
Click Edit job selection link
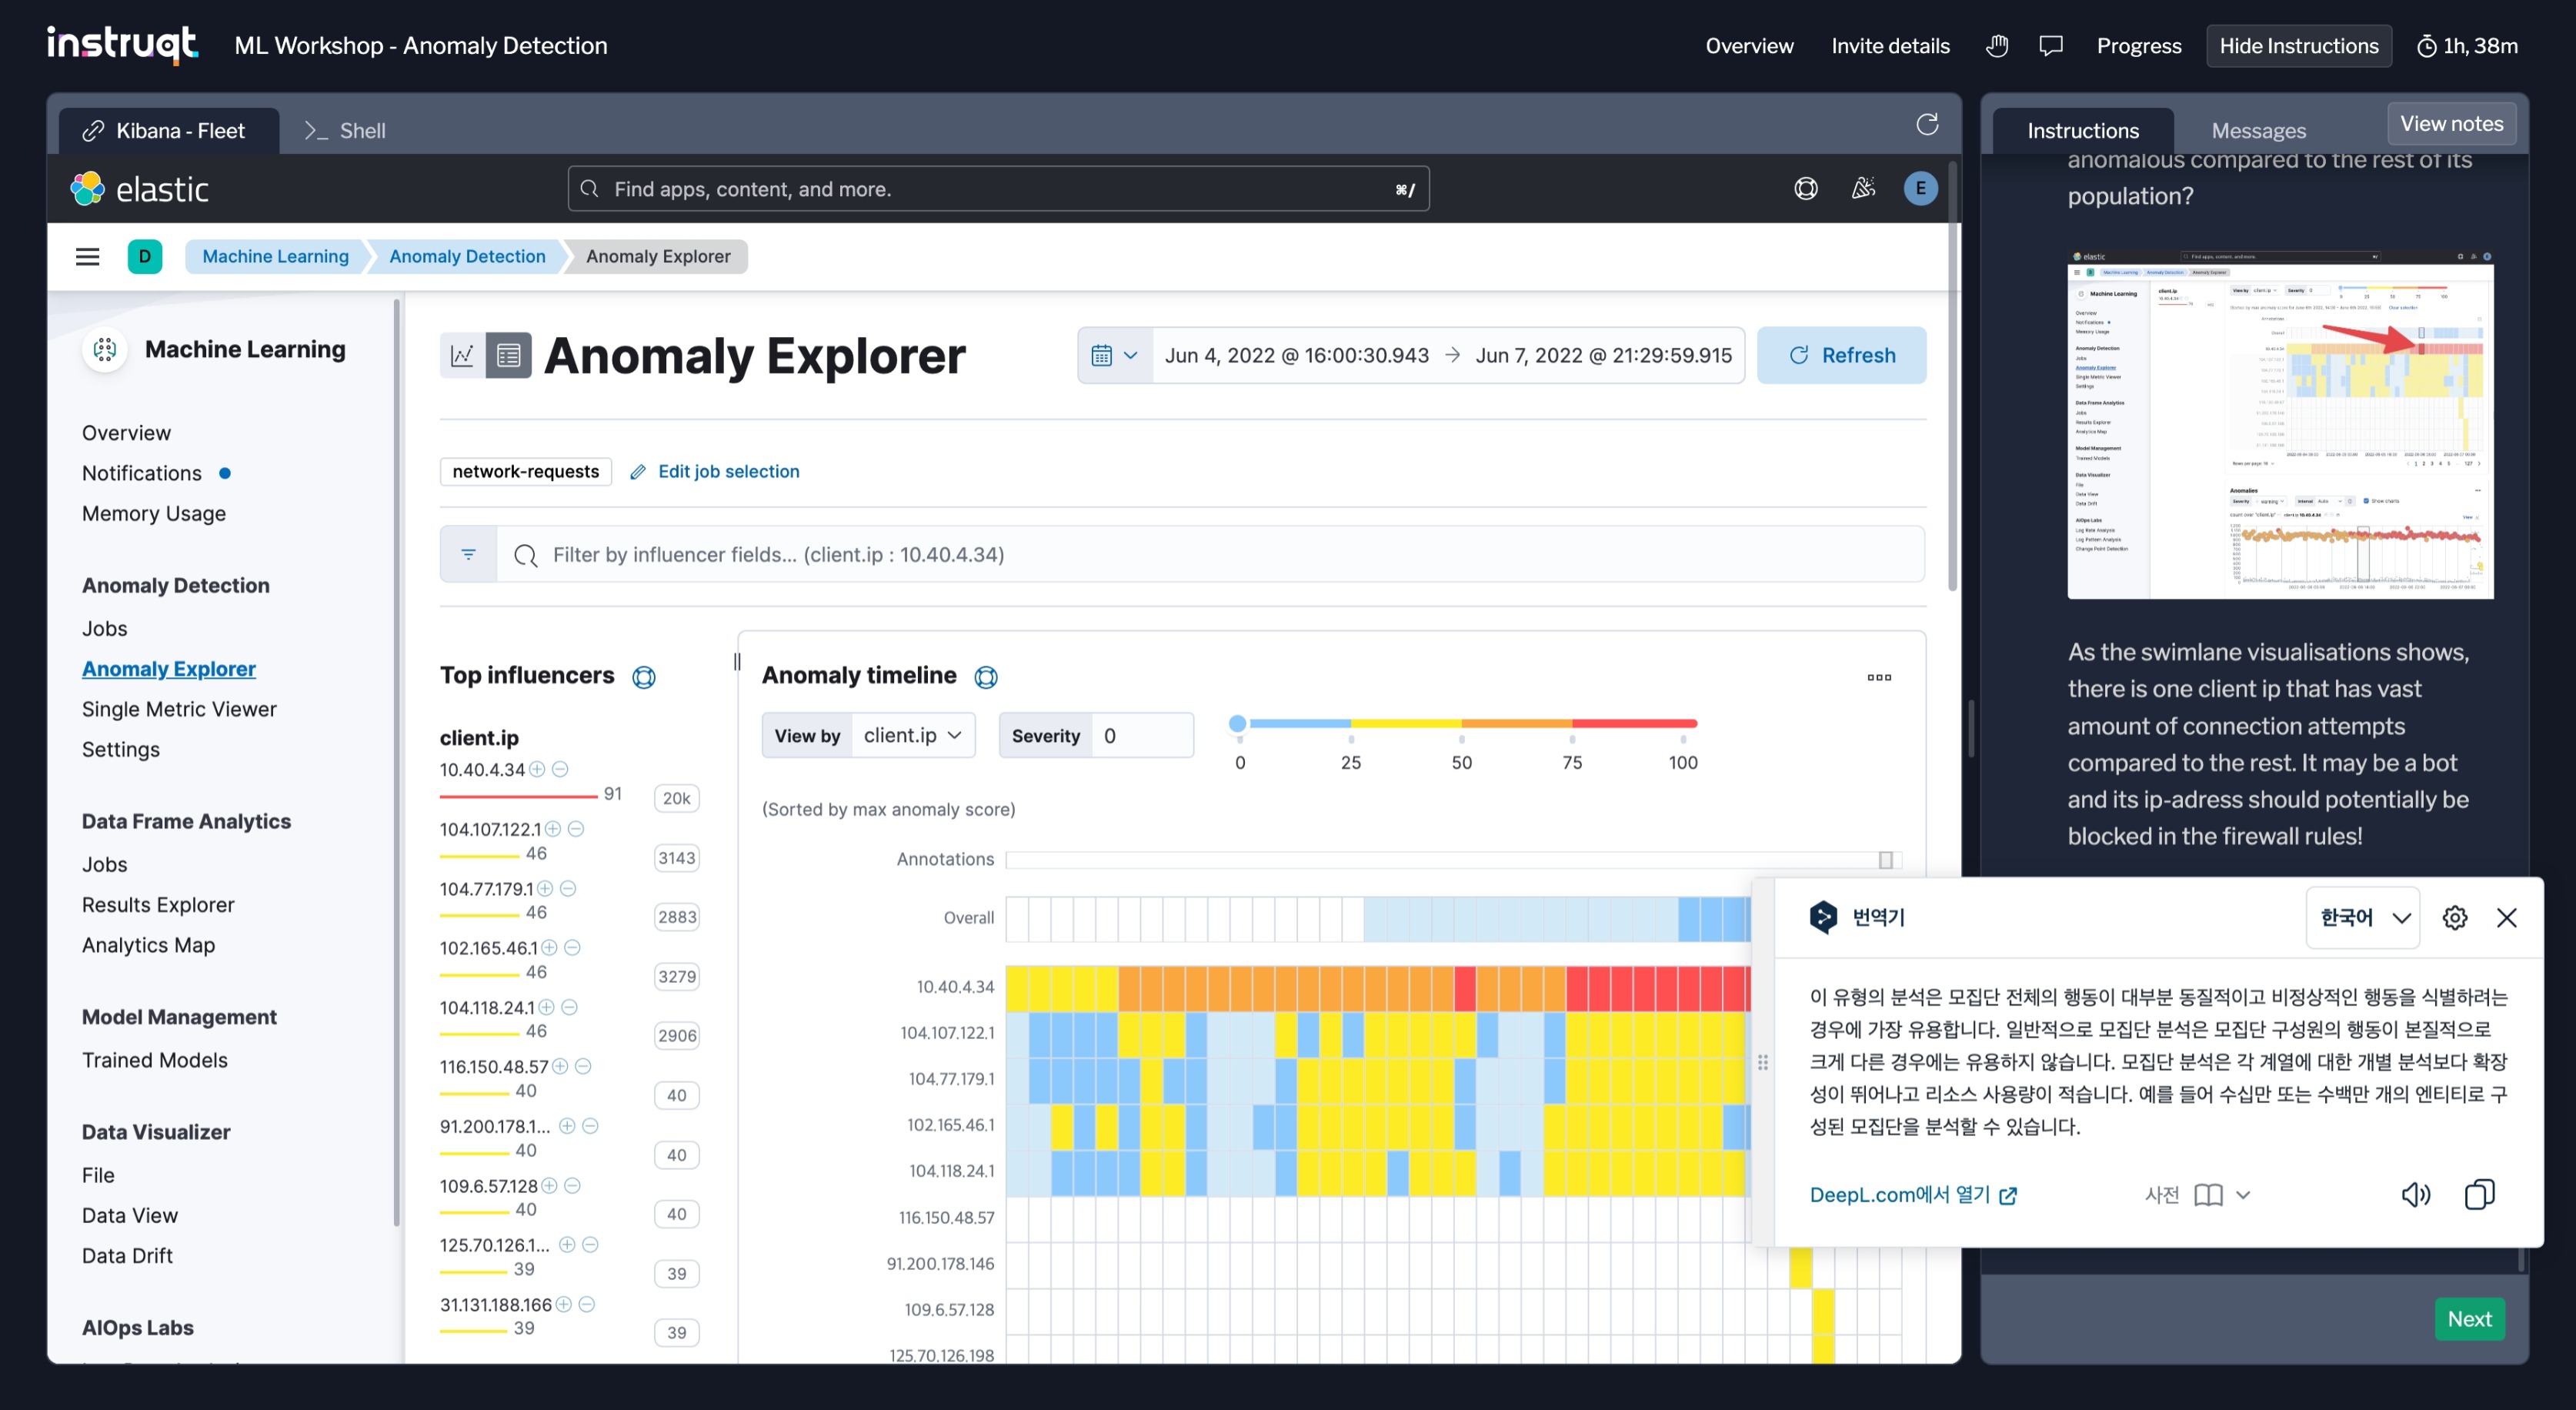[x=715, y=471]
